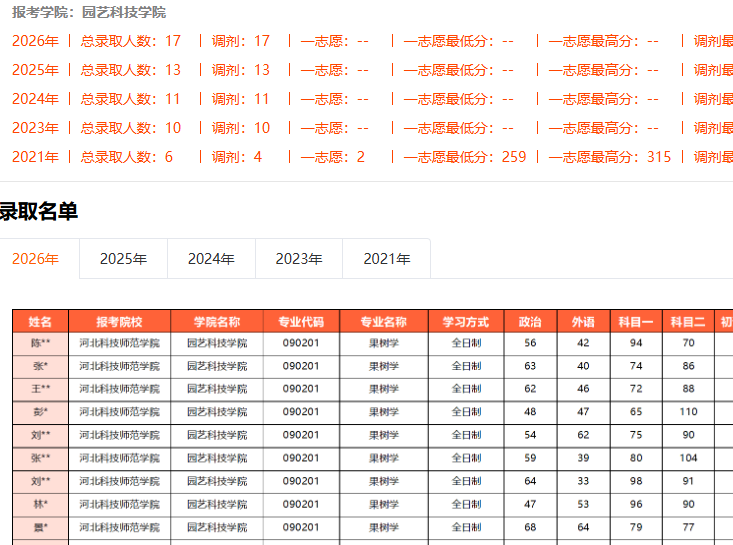Click 科目一 score 98 cell
733x545 pixels.
[636, 481]
